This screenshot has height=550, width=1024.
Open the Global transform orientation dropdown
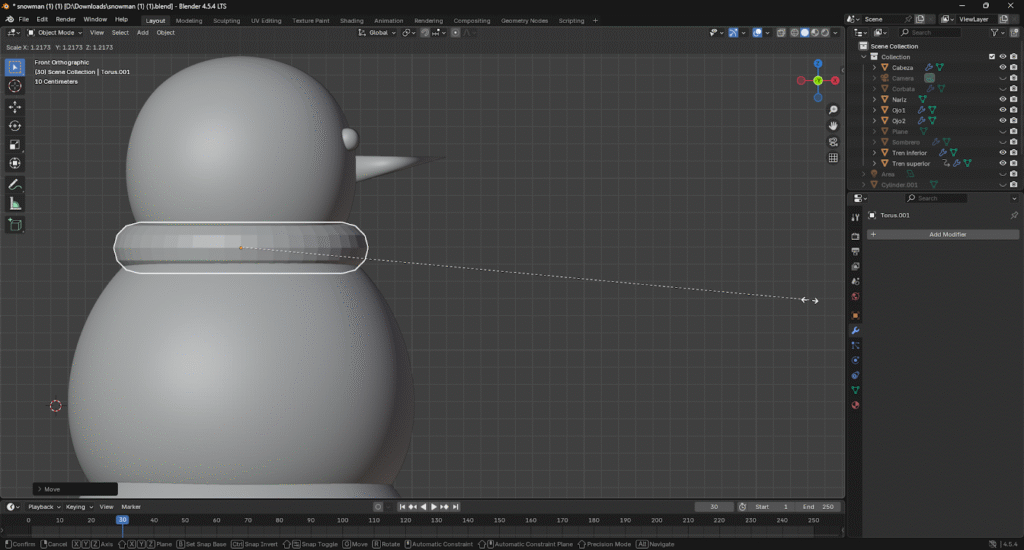click(x=378, y=33)
